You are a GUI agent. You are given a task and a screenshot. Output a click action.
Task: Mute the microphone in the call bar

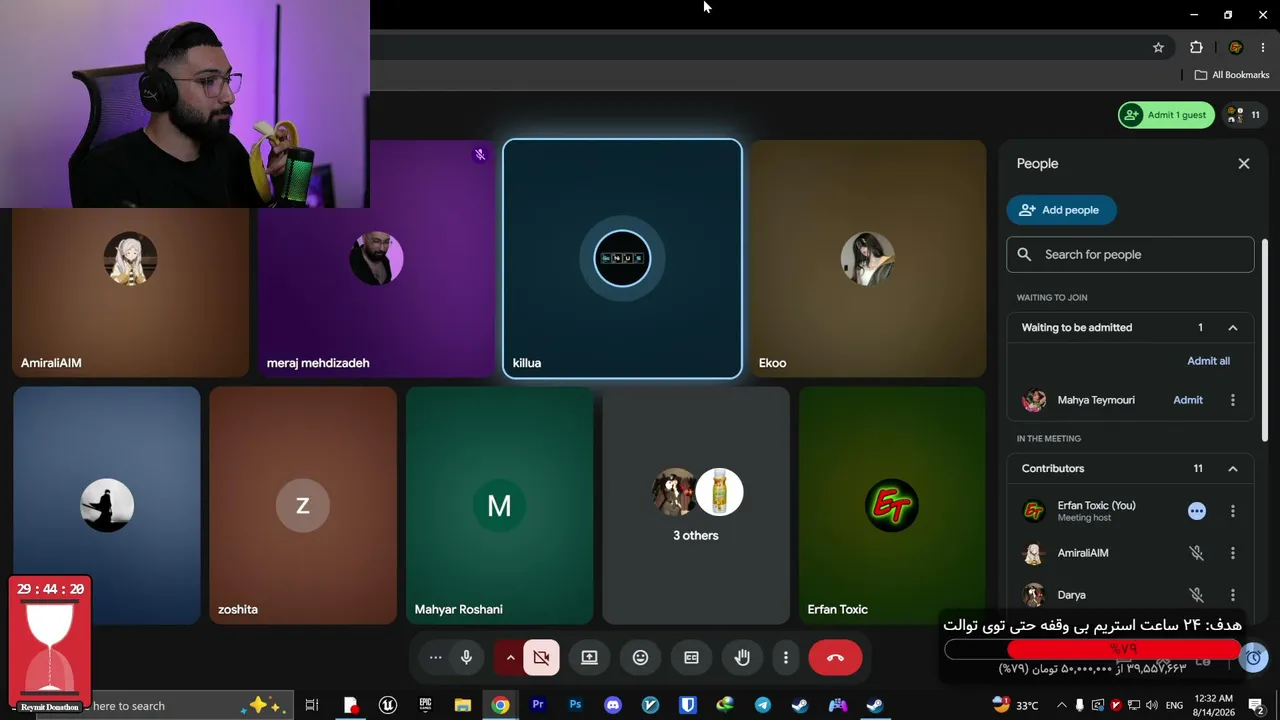466,658
